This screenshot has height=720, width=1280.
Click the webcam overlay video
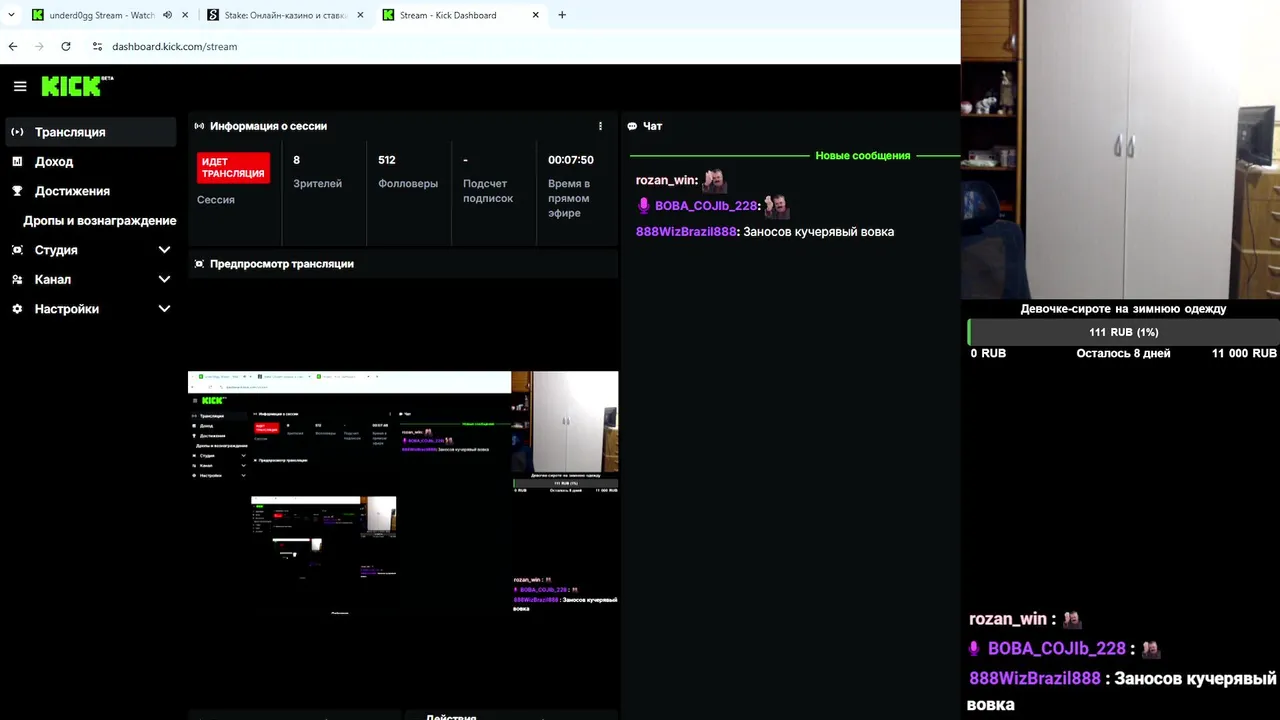click(x=1120, y=150)
